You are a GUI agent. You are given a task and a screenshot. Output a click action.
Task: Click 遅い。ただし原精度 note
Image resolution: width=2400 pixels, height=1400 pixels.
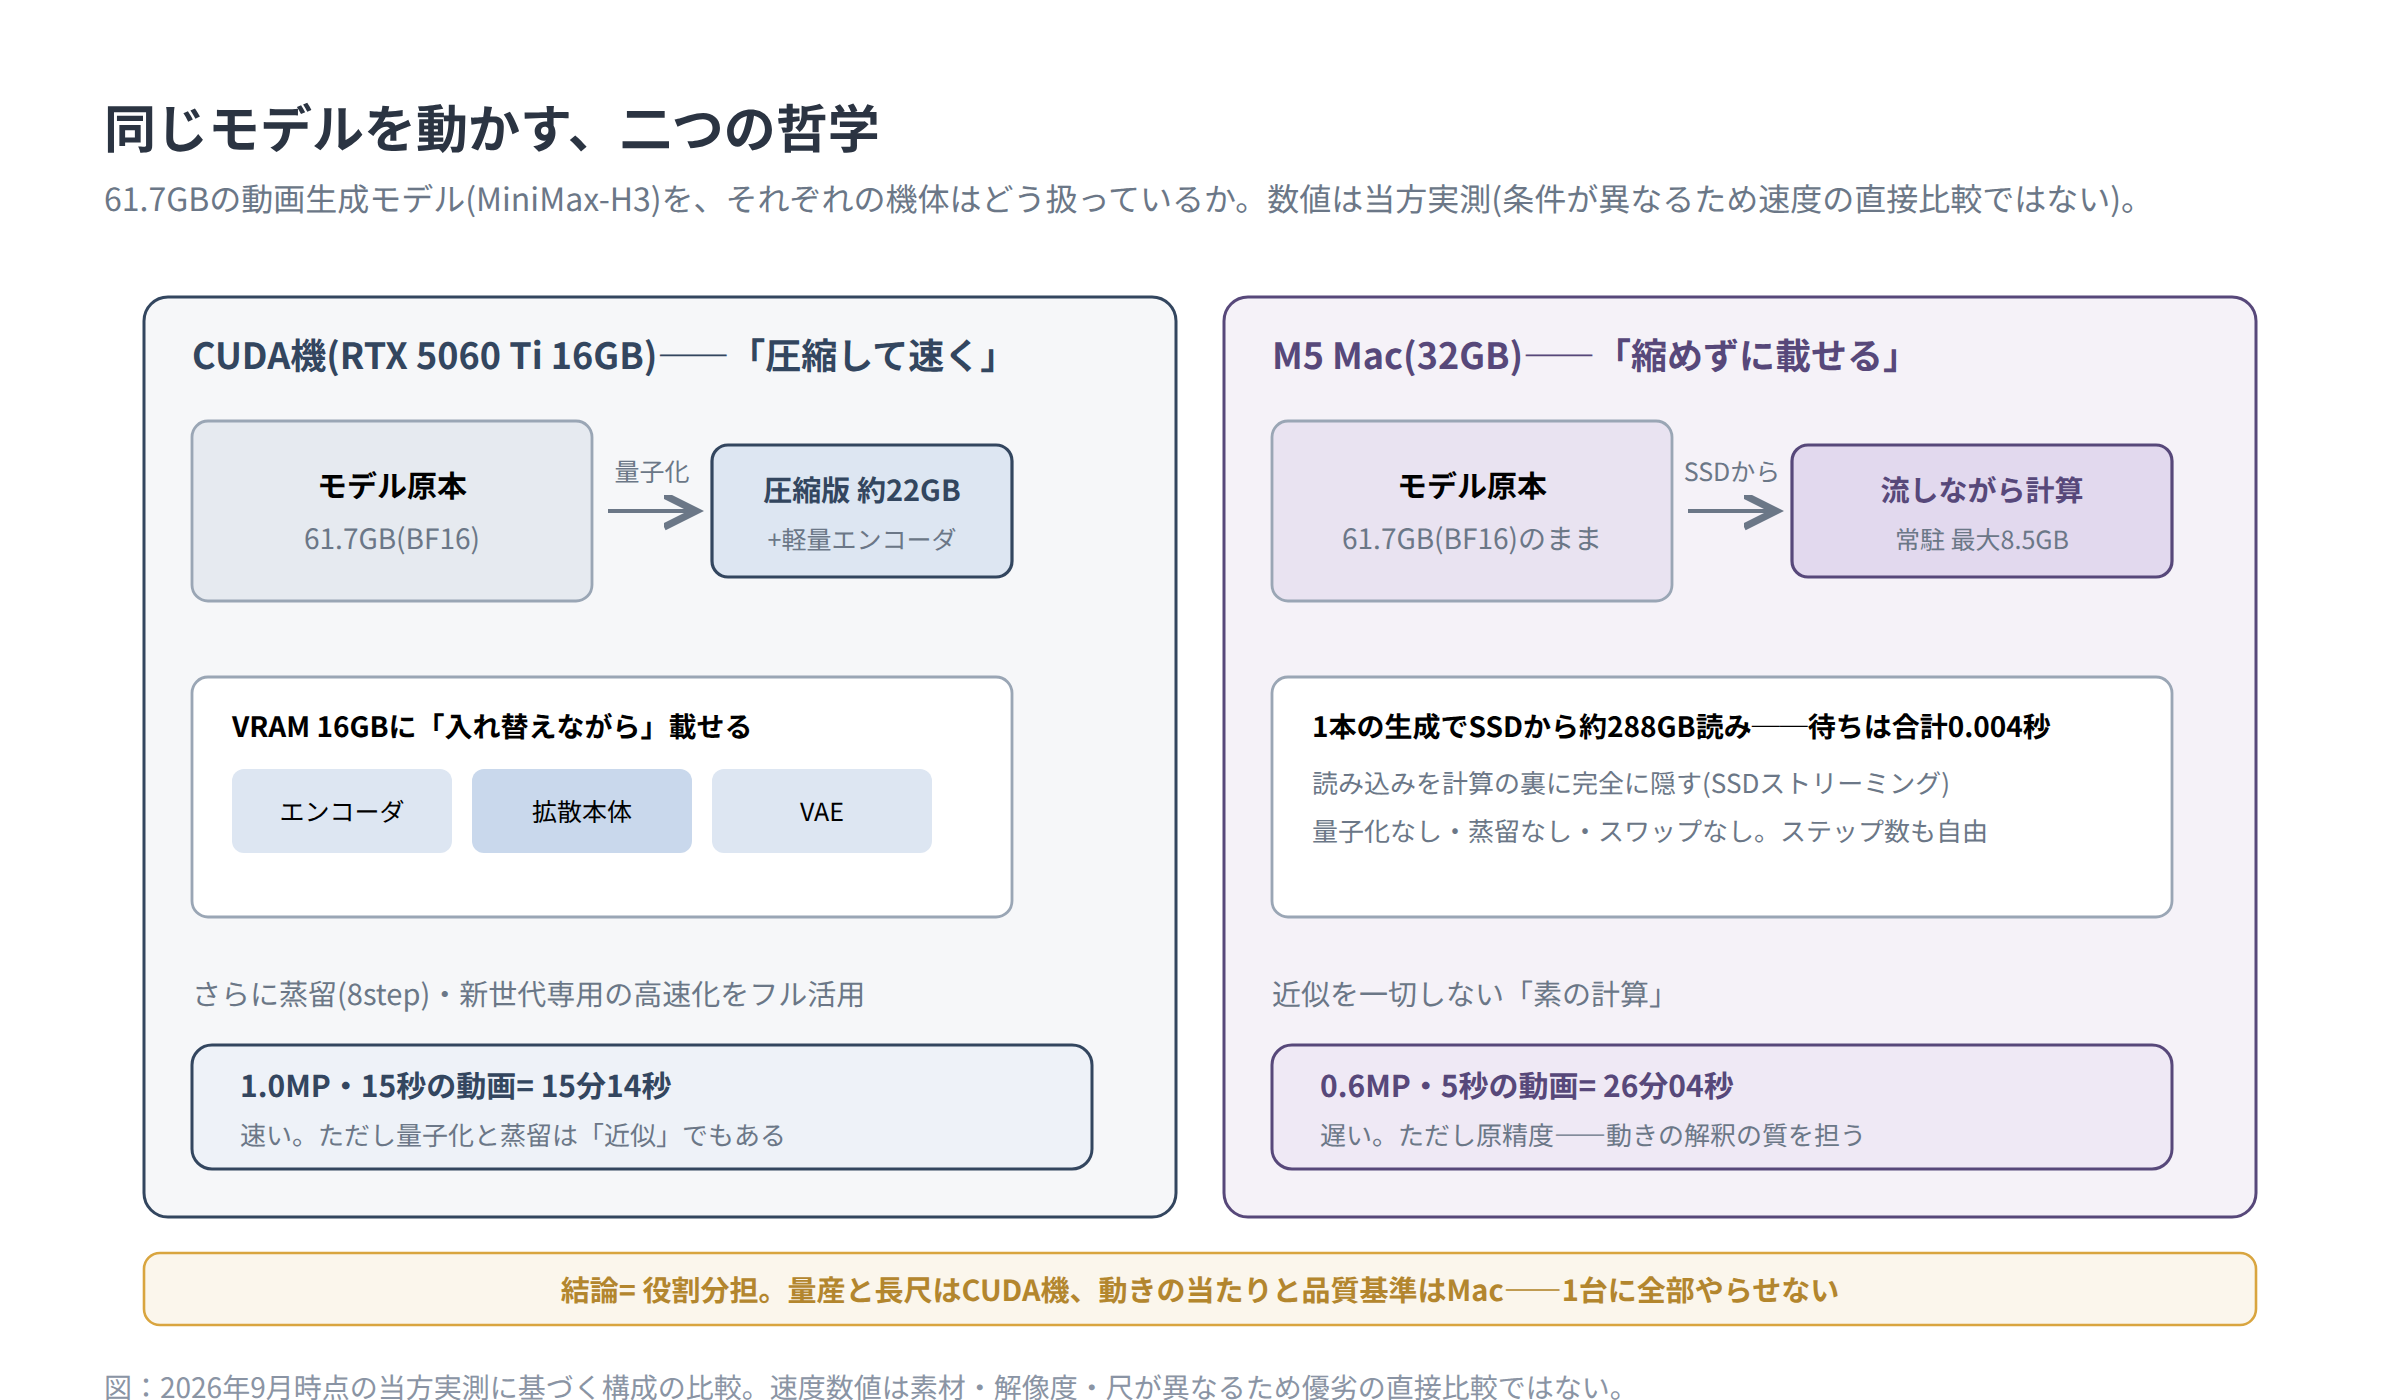tap(1592, 1135)
